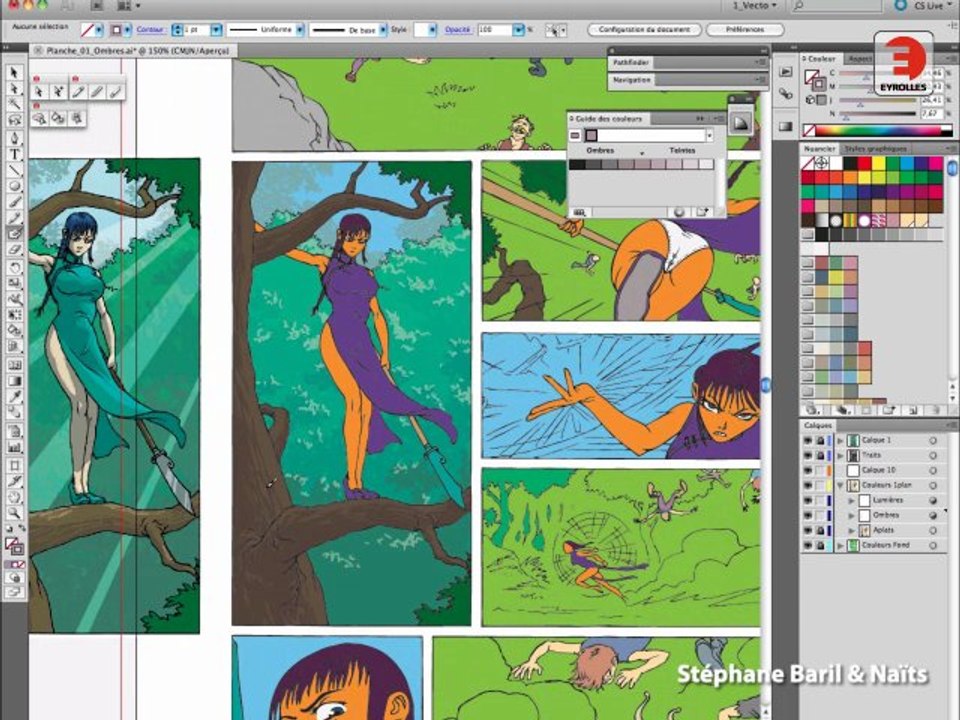Viewport: 960px width, 720px height.
Task: Click the Contour link
Action: (x=150, y=29)
